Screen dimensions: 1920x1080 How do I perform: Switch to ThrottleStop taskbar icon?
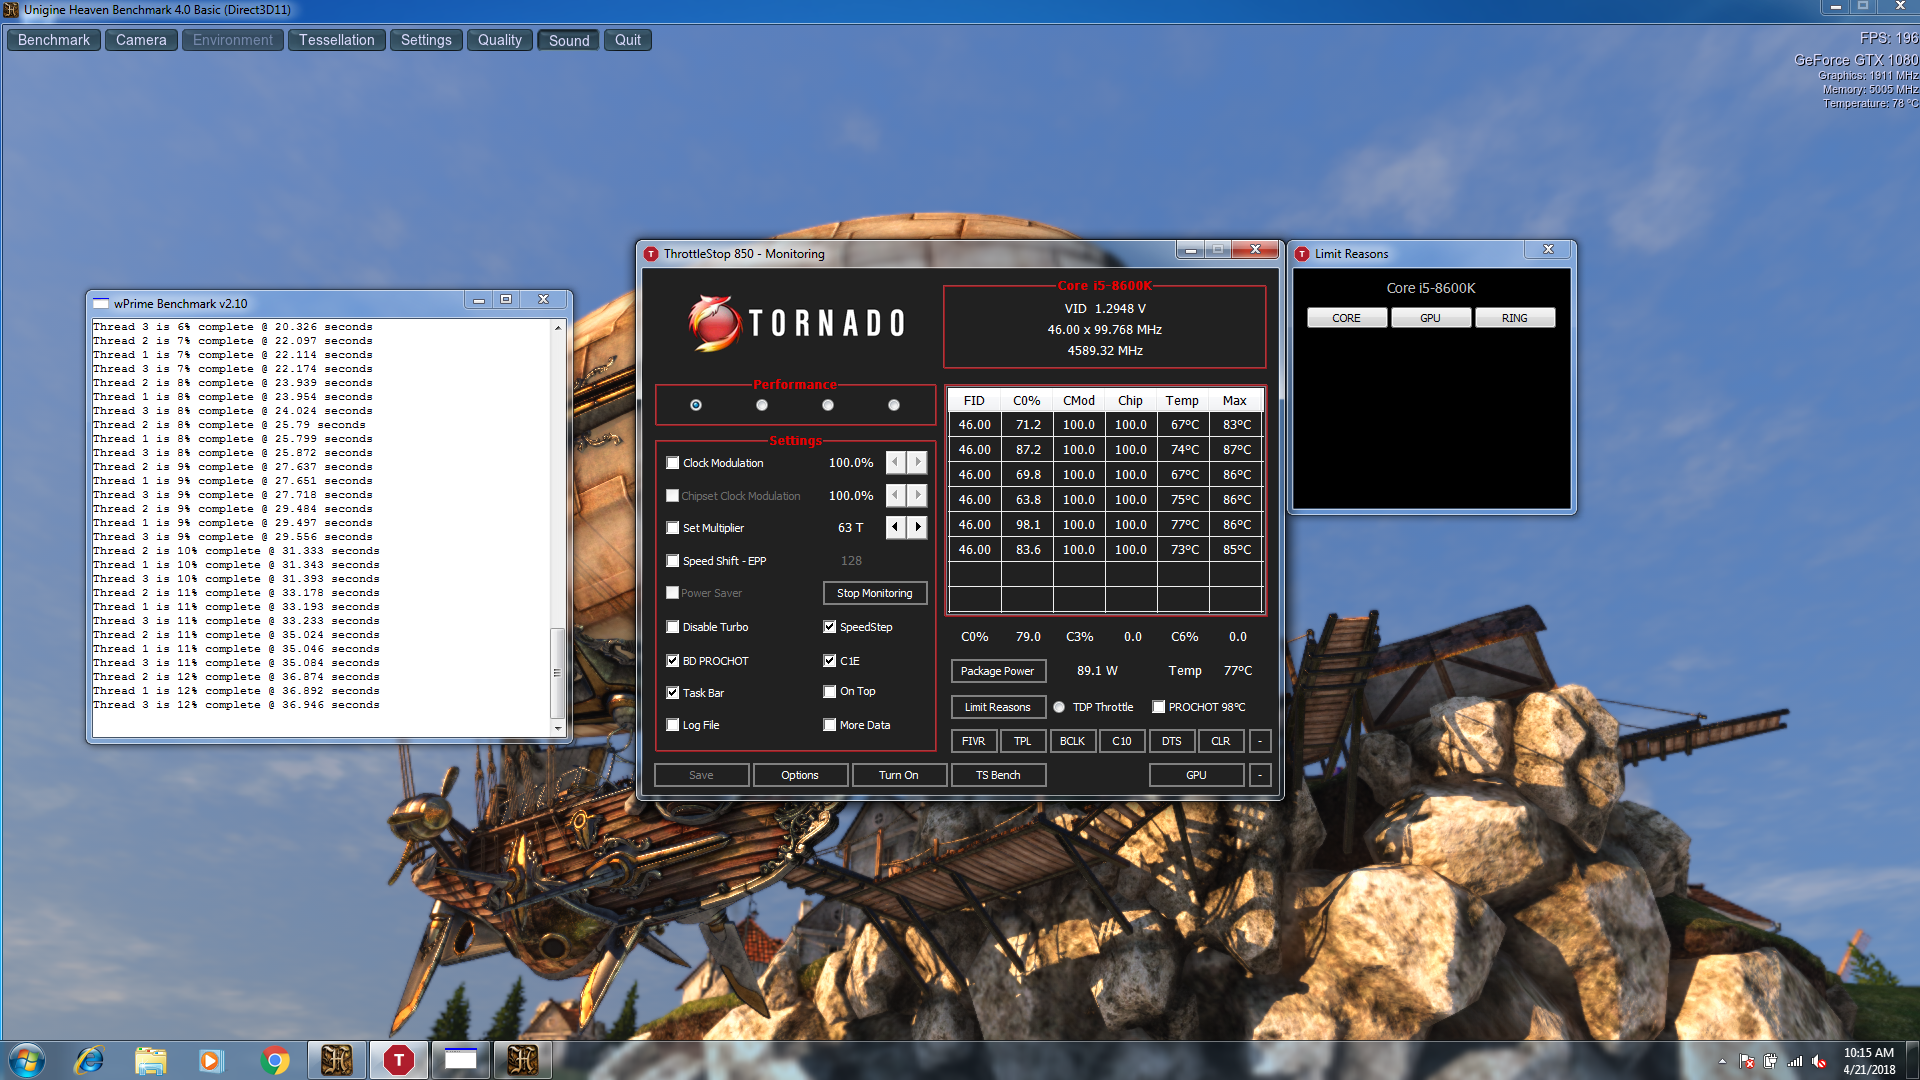(x=398, y=1060)
